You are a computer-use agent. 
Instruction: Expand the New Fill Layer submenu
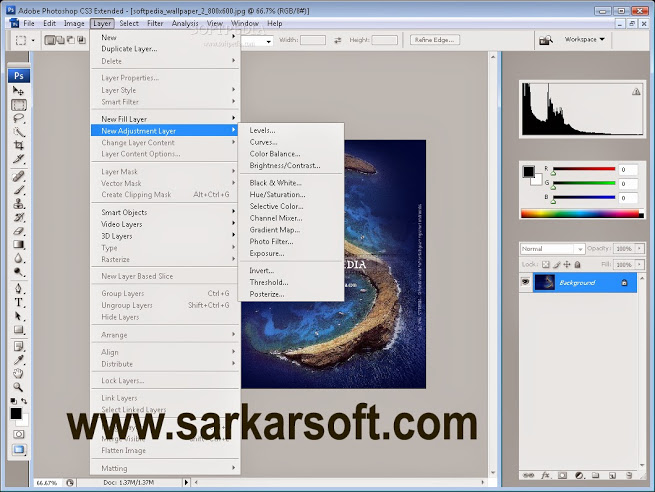point(165,119)
